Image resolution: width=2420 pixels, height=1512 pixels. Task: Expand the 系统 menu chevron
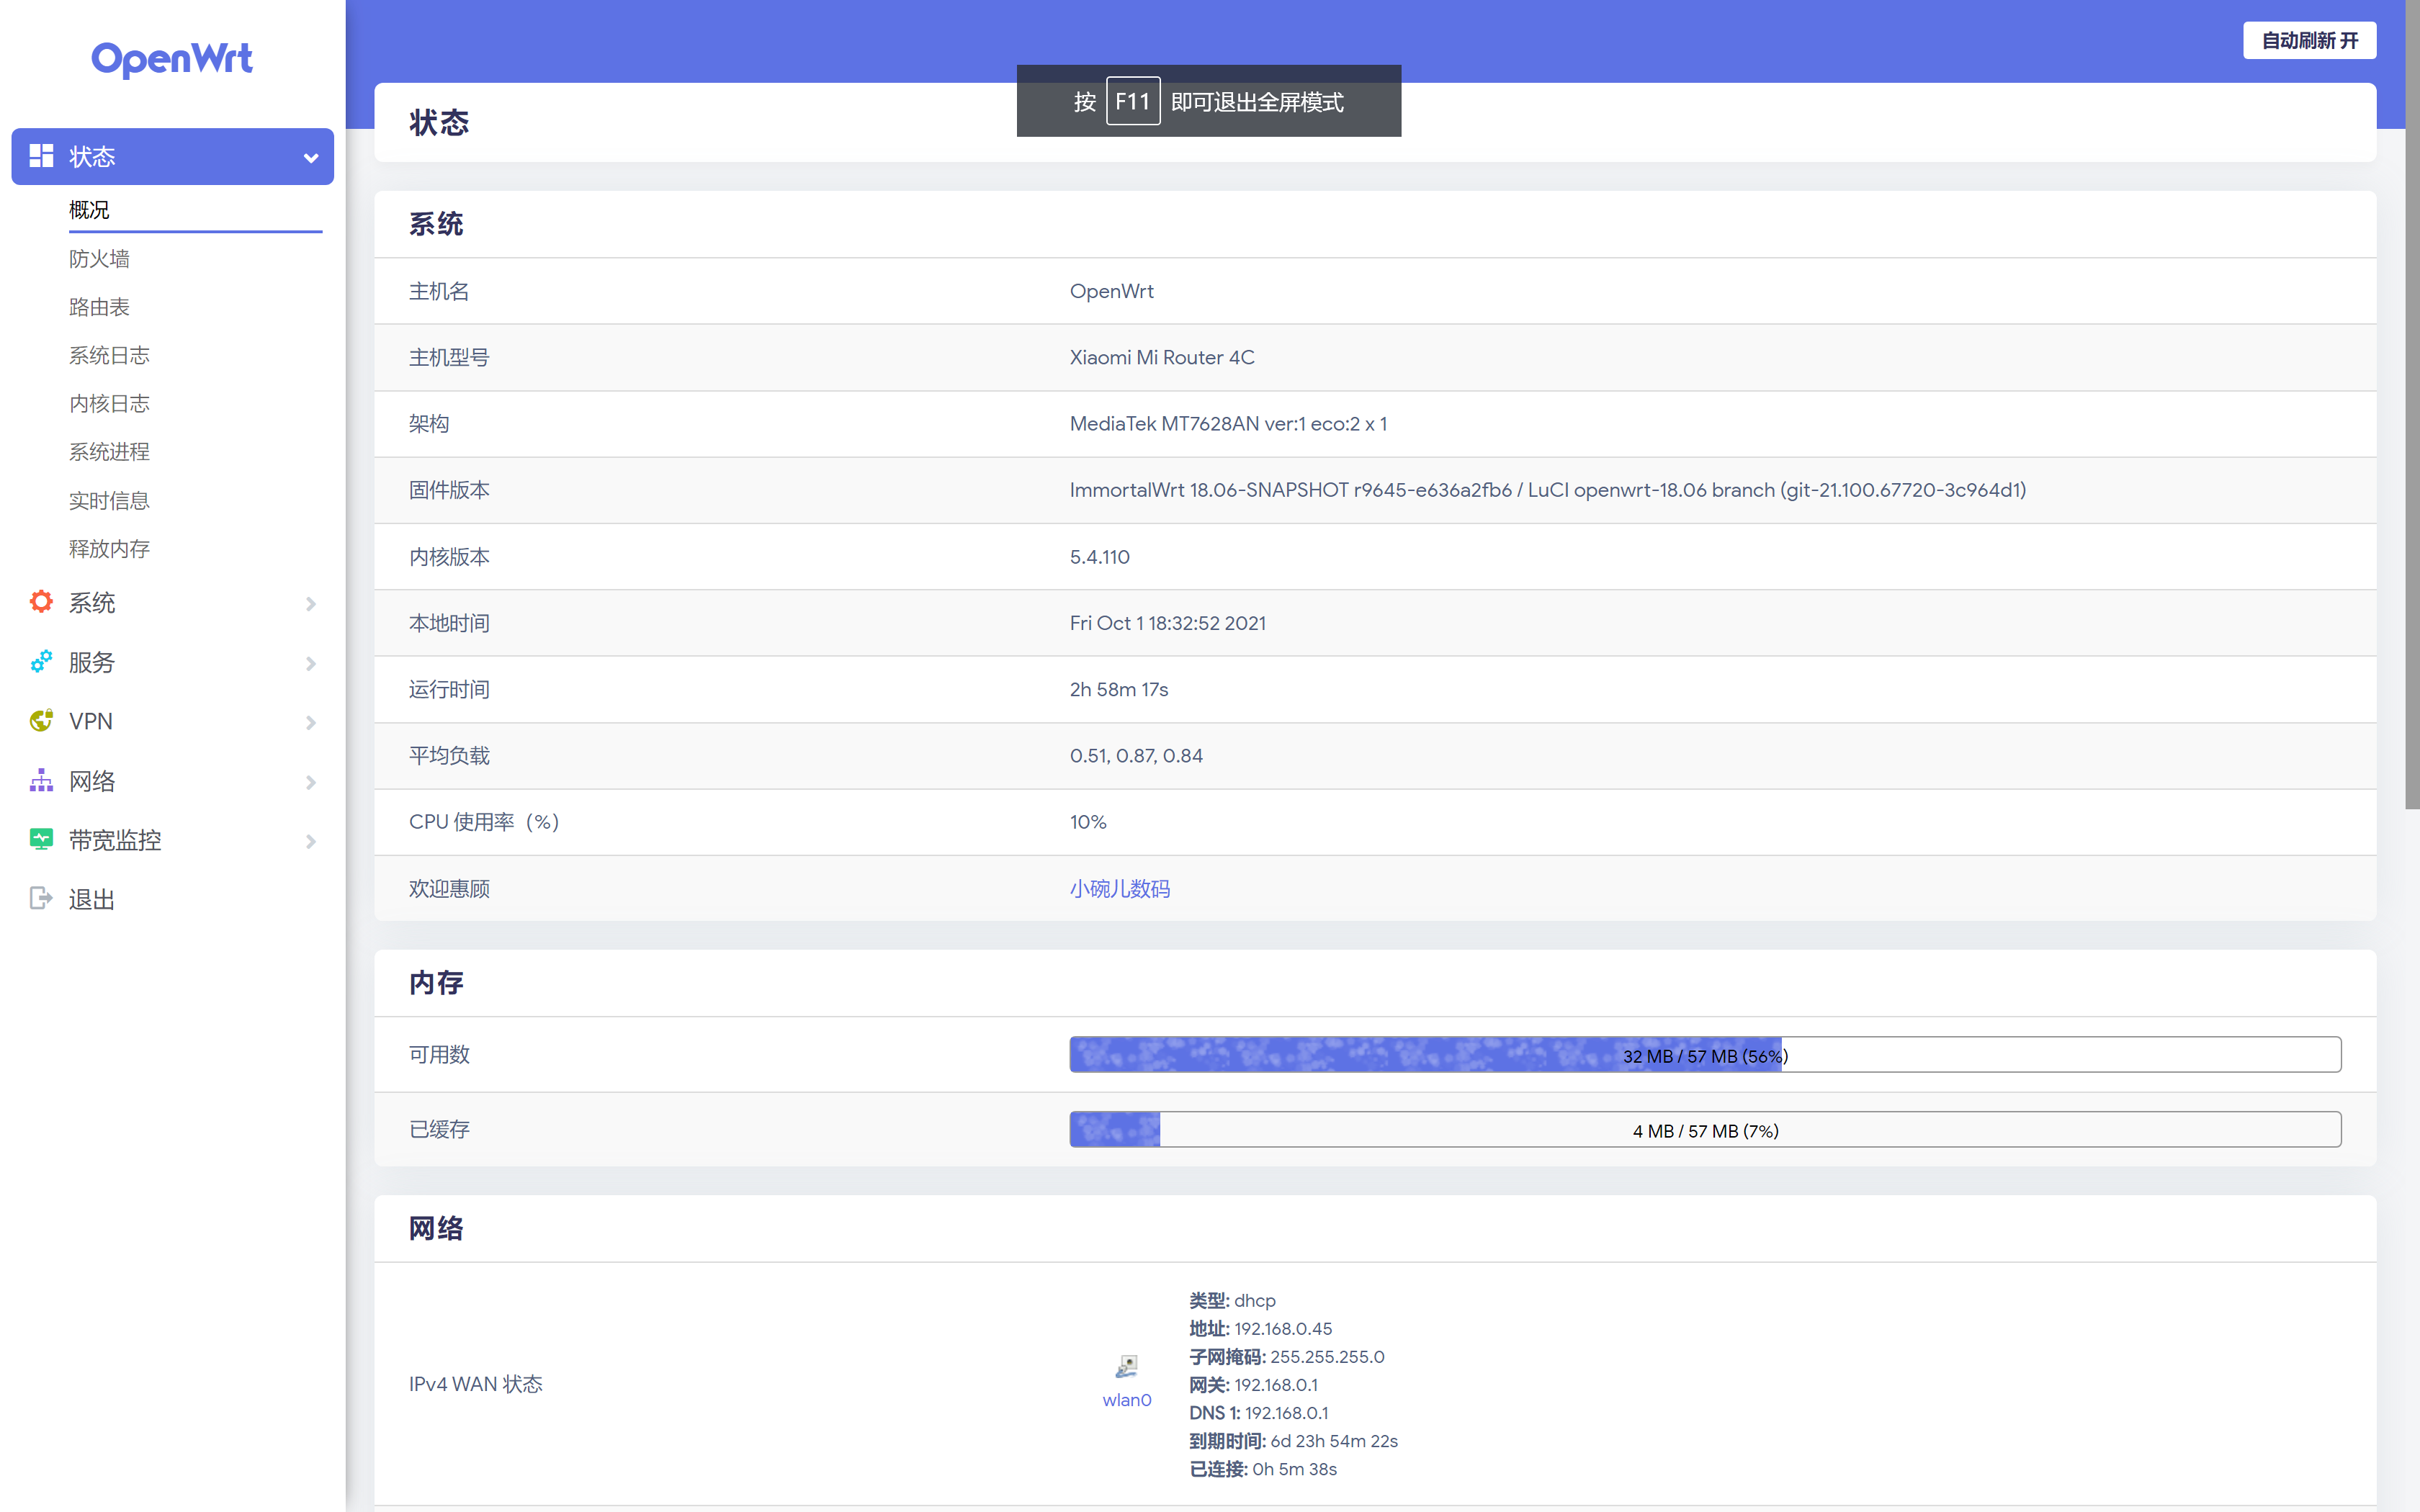pos(311,603)
